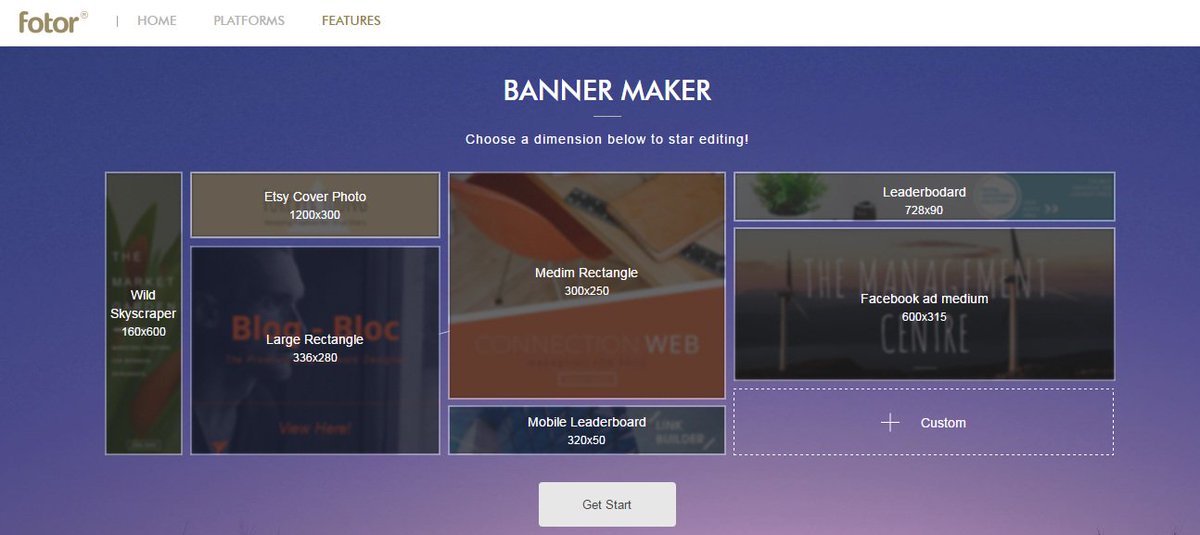
Task: Pick the Medim Rectangle 300x250 banner
Action: coord(587,286)
